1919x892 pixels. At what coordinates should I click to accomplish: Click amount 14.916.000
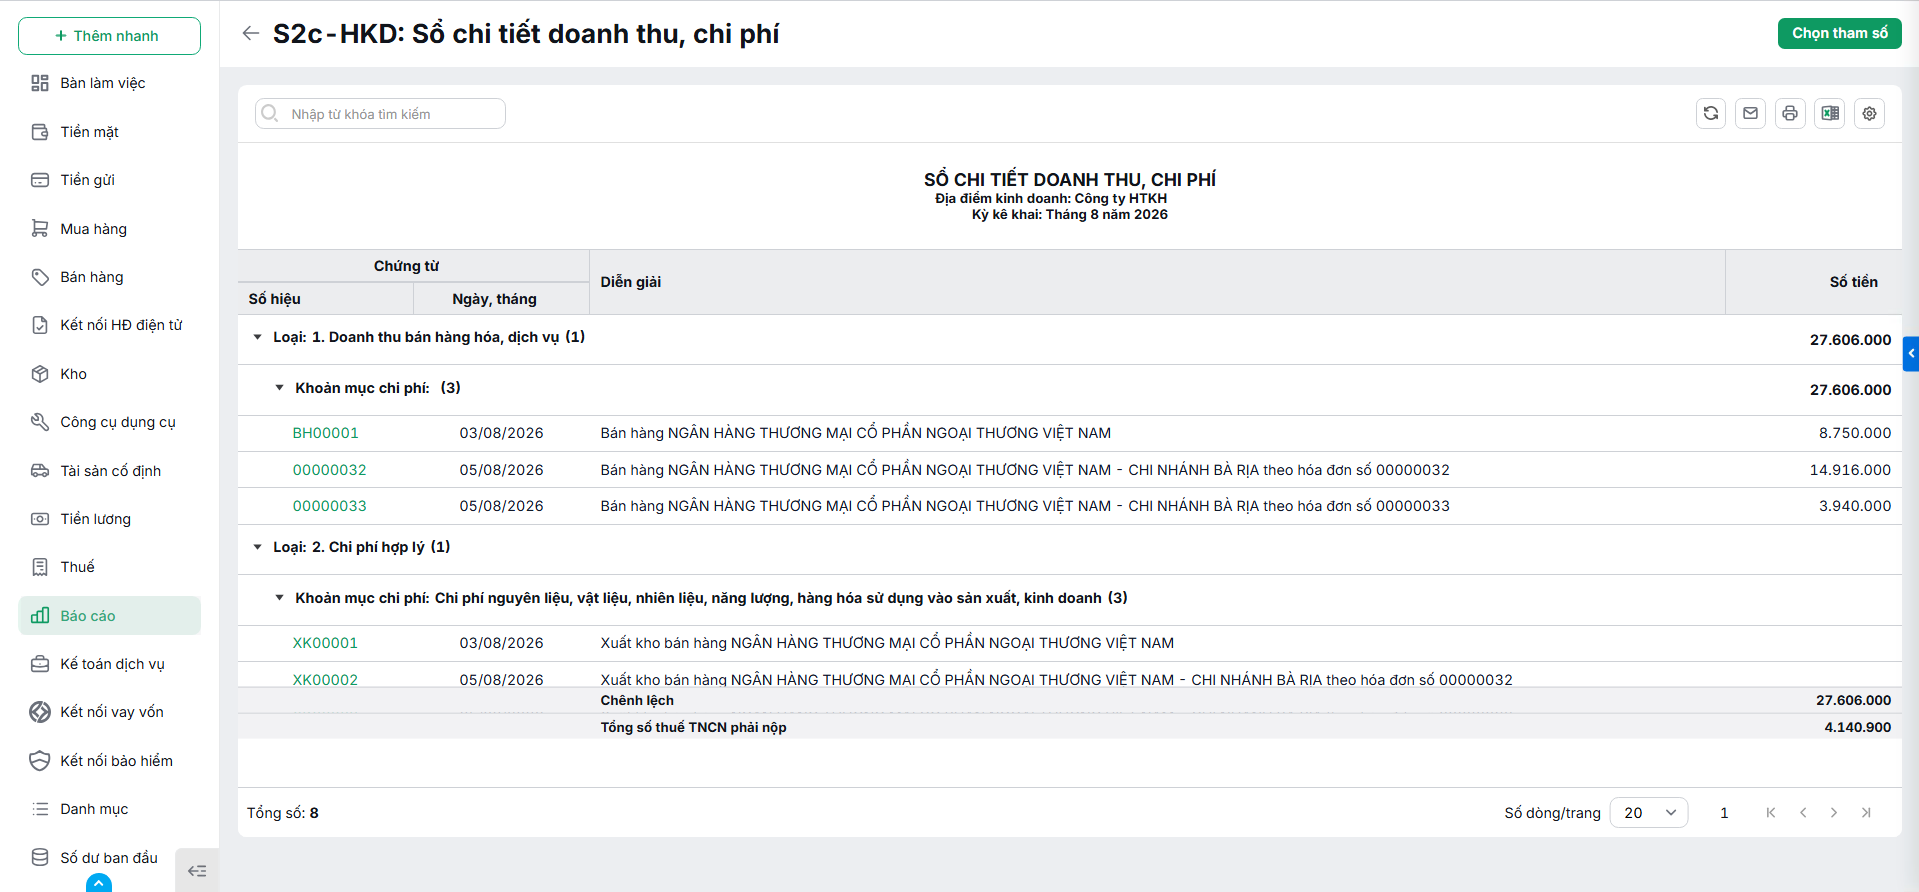(x=1850, y=470)
